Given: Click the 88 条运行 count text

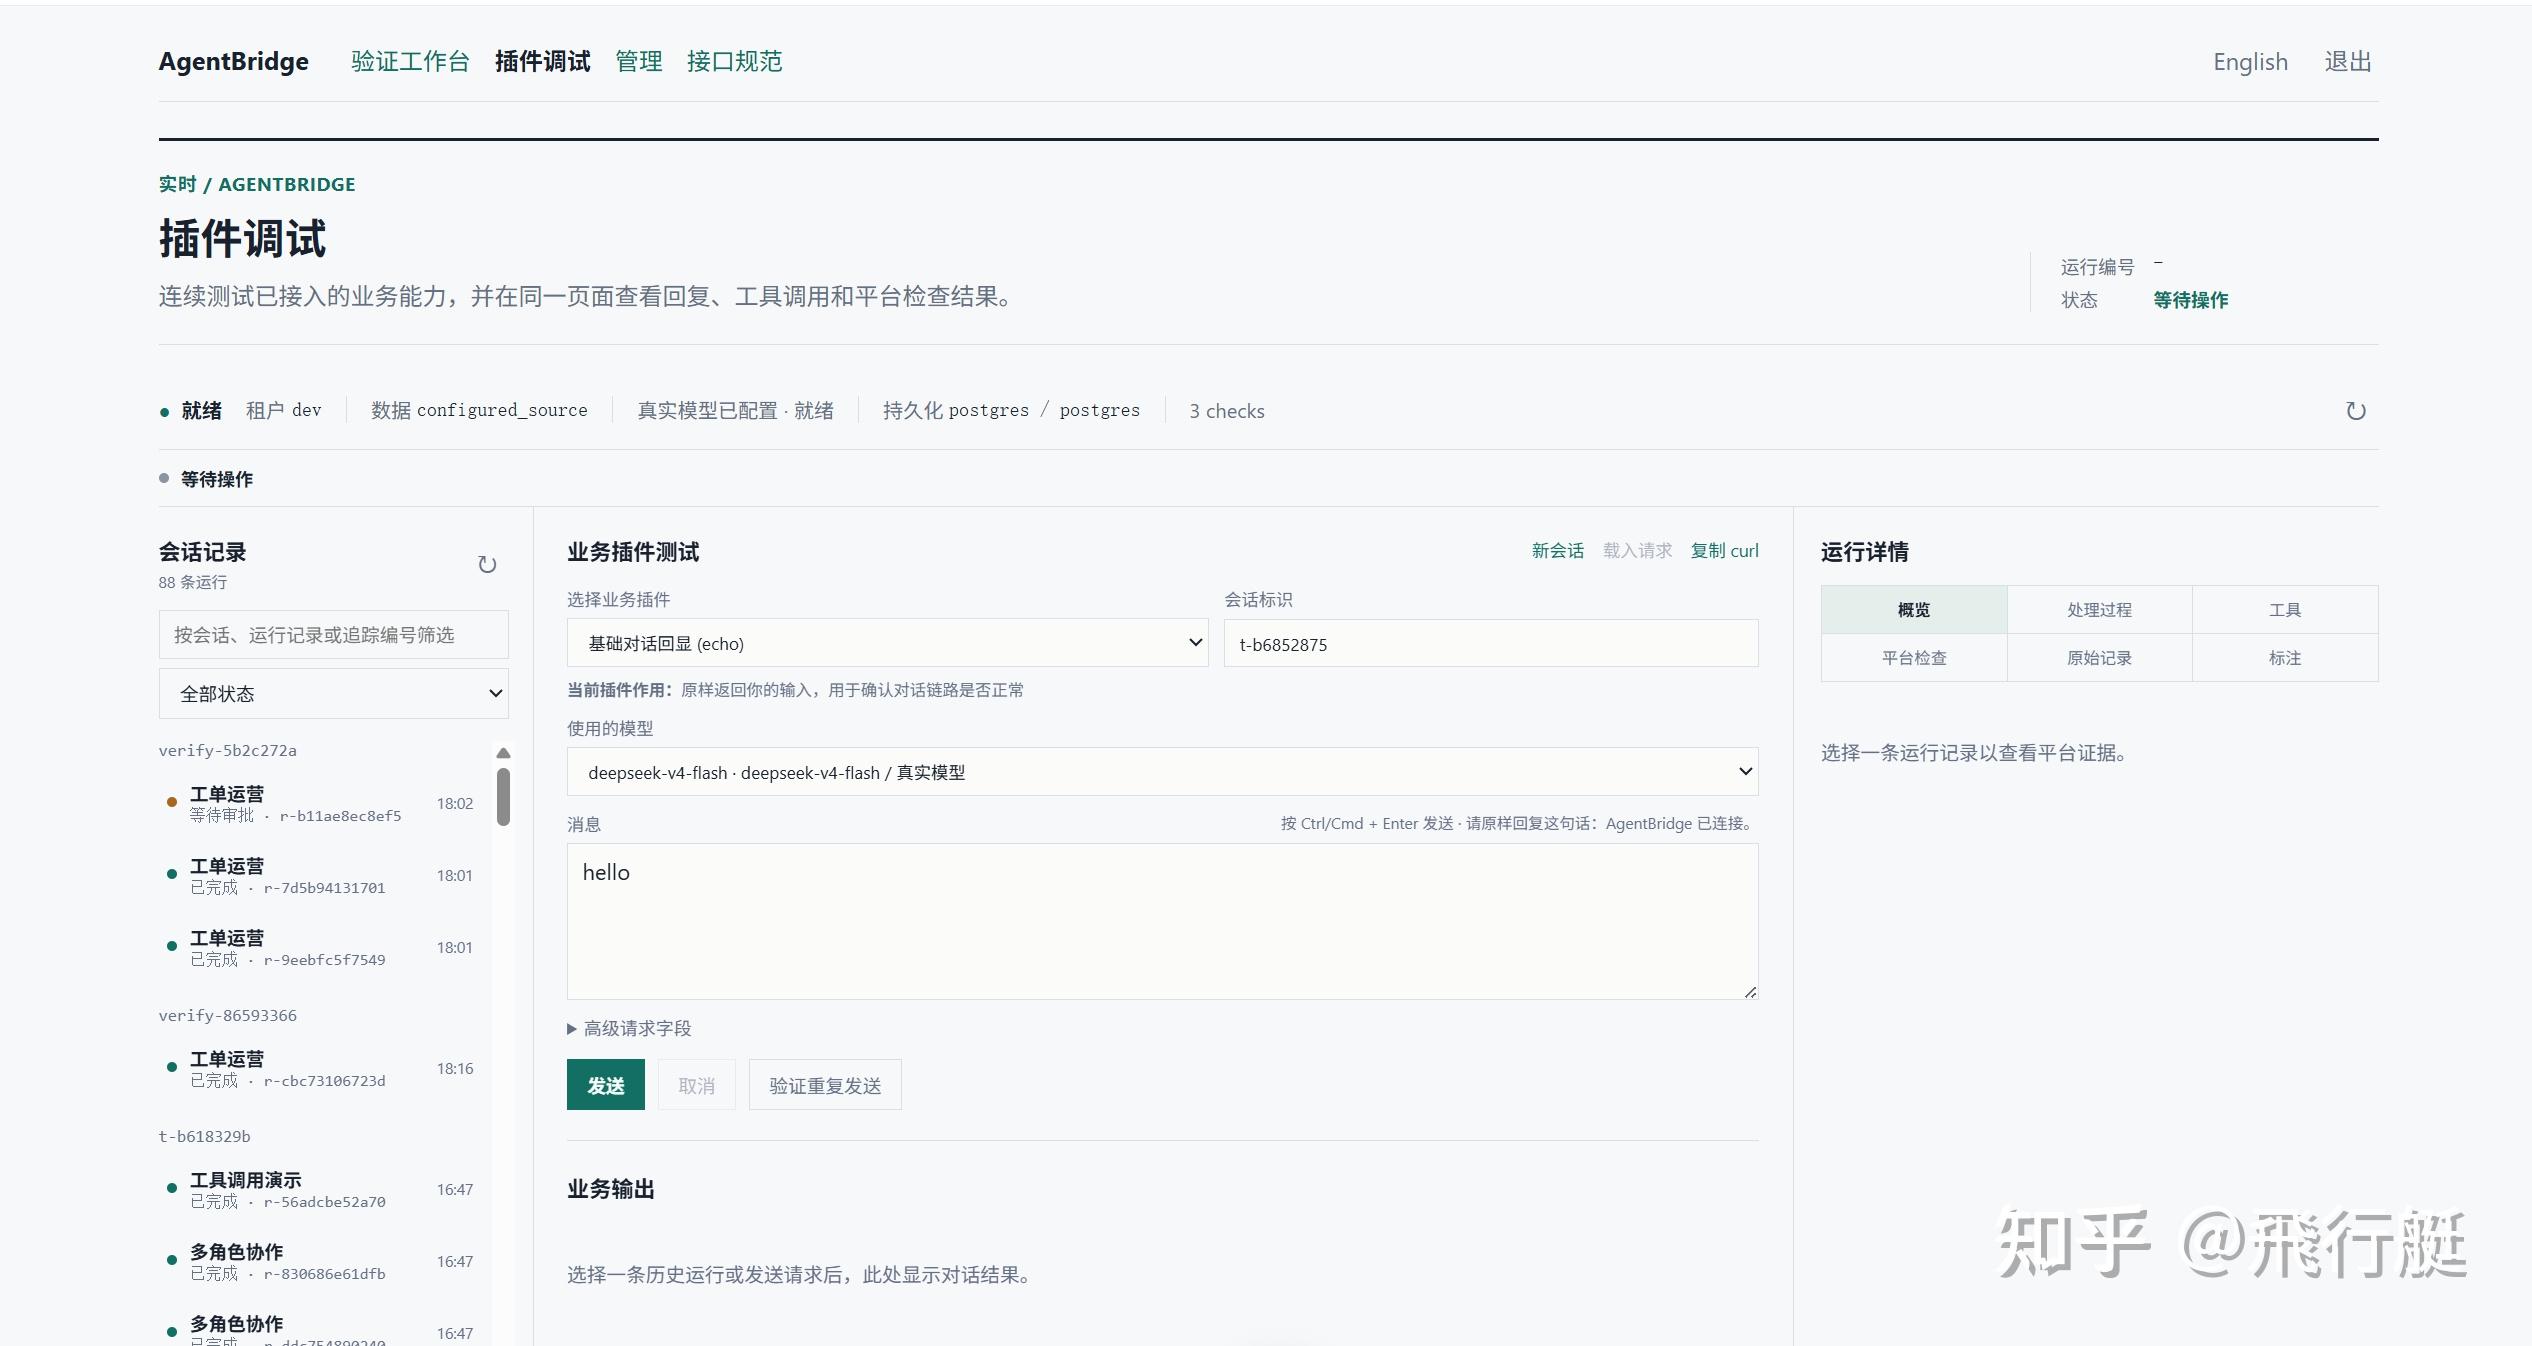Looking at the screenshot, I should (193, 582).
